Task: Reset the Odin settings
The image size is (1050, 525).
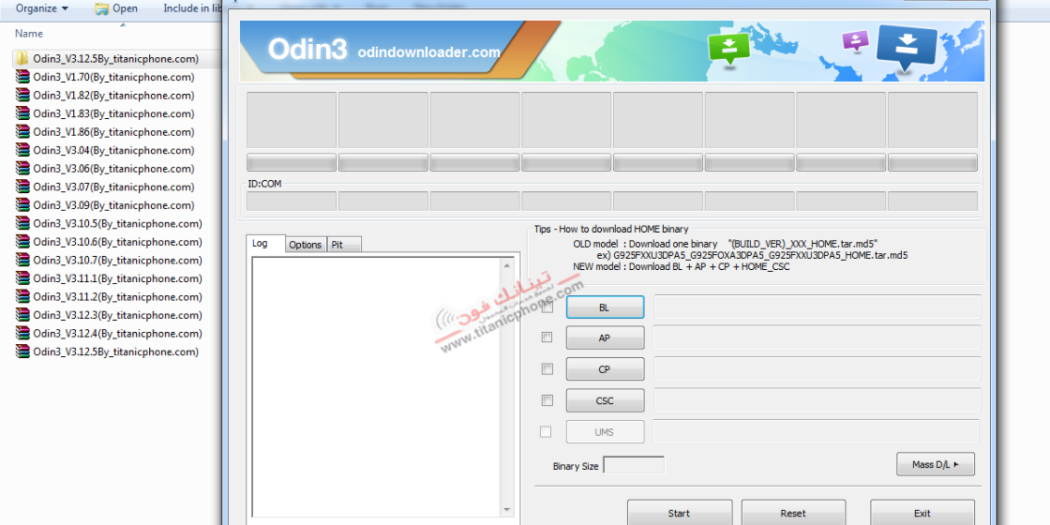Action: coord(793,513)
